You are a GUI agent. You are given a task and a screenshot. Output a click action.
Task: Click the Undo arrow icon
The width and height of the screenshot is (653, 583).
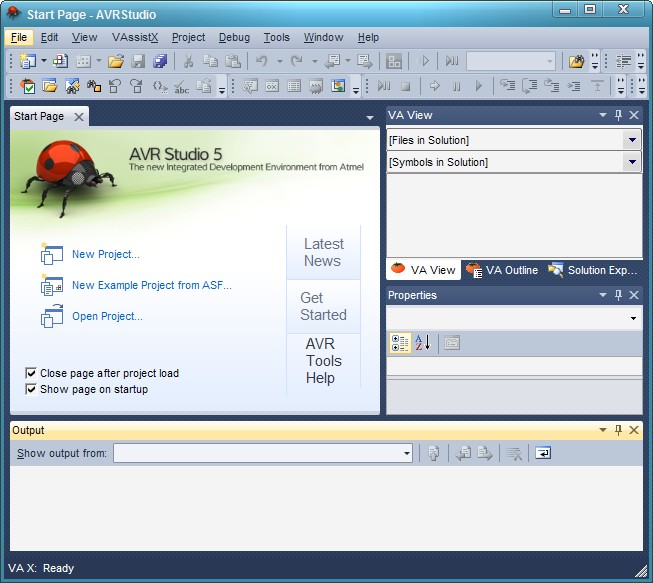click(262, 61)
